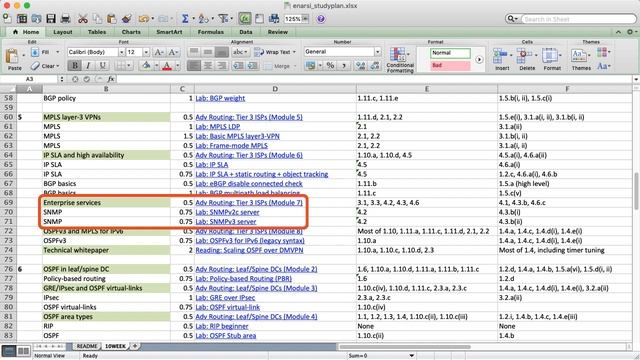Screen dimensions: 640x360
Task: Switch to the Tables ribbon tab
Action: [97, 32]
